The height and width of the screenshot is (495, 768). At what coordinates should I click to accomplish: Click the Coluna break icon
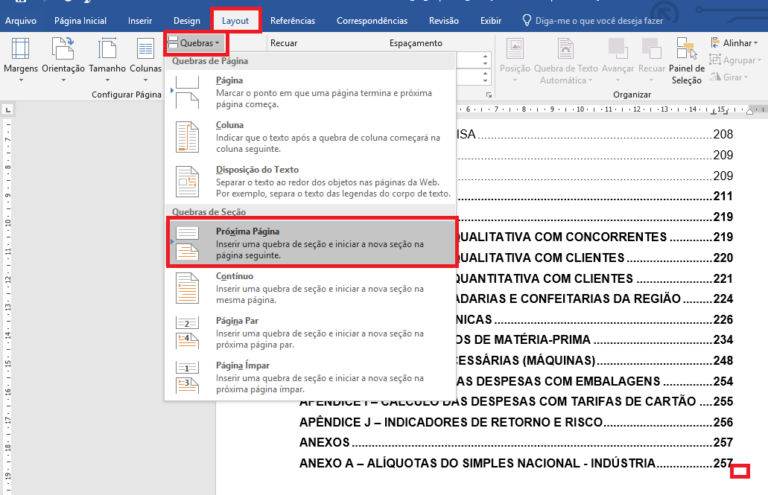[x=187, y=137]
